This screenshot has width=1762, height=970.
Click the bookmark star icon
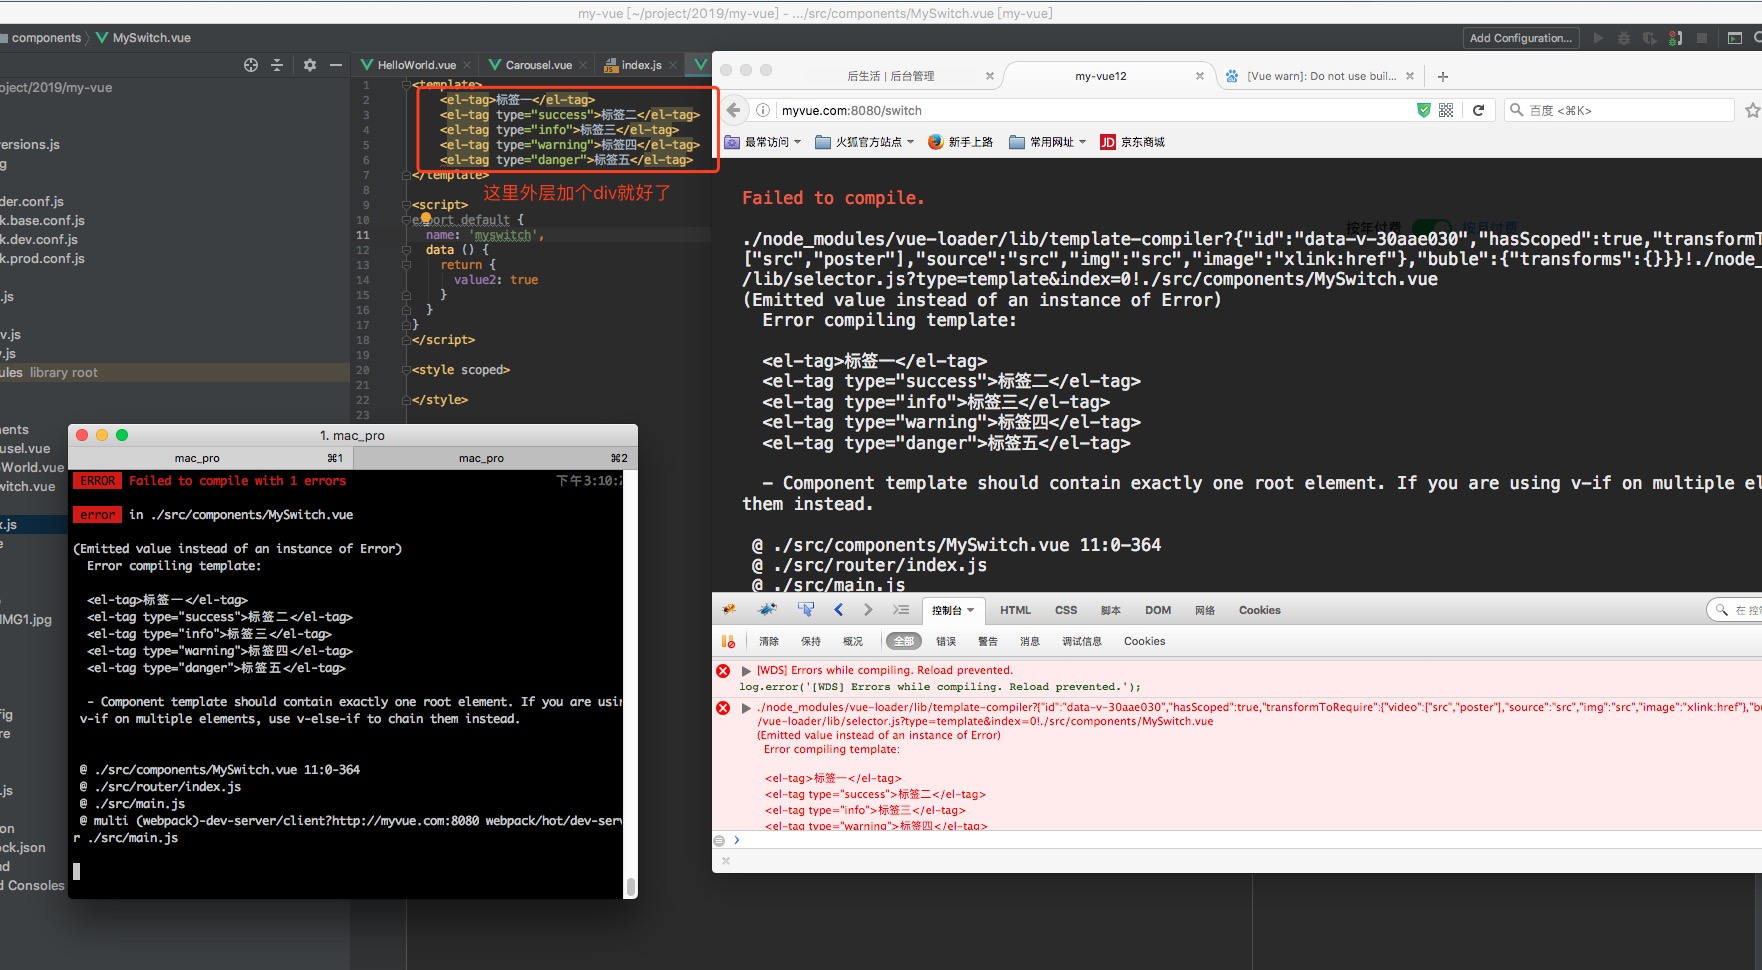click(x=1751, y=110)
